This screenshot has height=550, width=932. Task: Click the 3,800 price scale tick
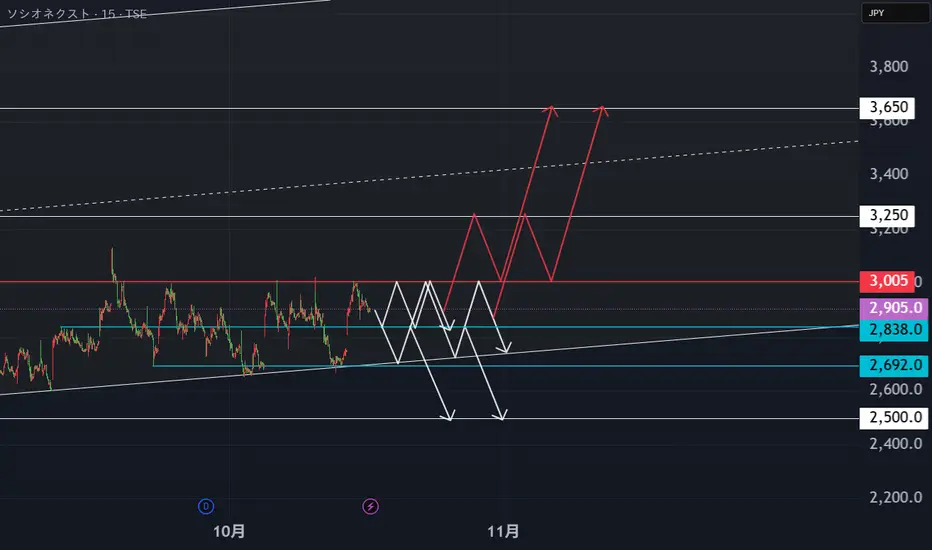tap(889, 67)
